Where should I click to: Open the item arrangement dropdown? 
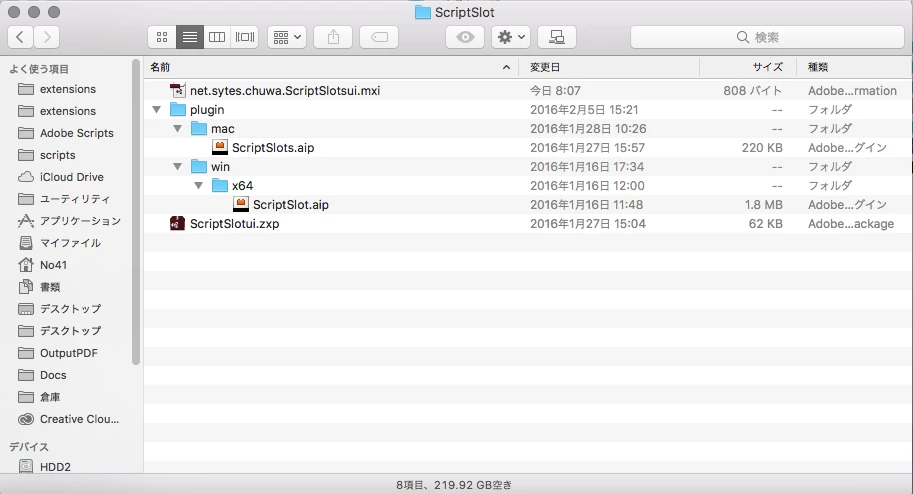[287, 37]
